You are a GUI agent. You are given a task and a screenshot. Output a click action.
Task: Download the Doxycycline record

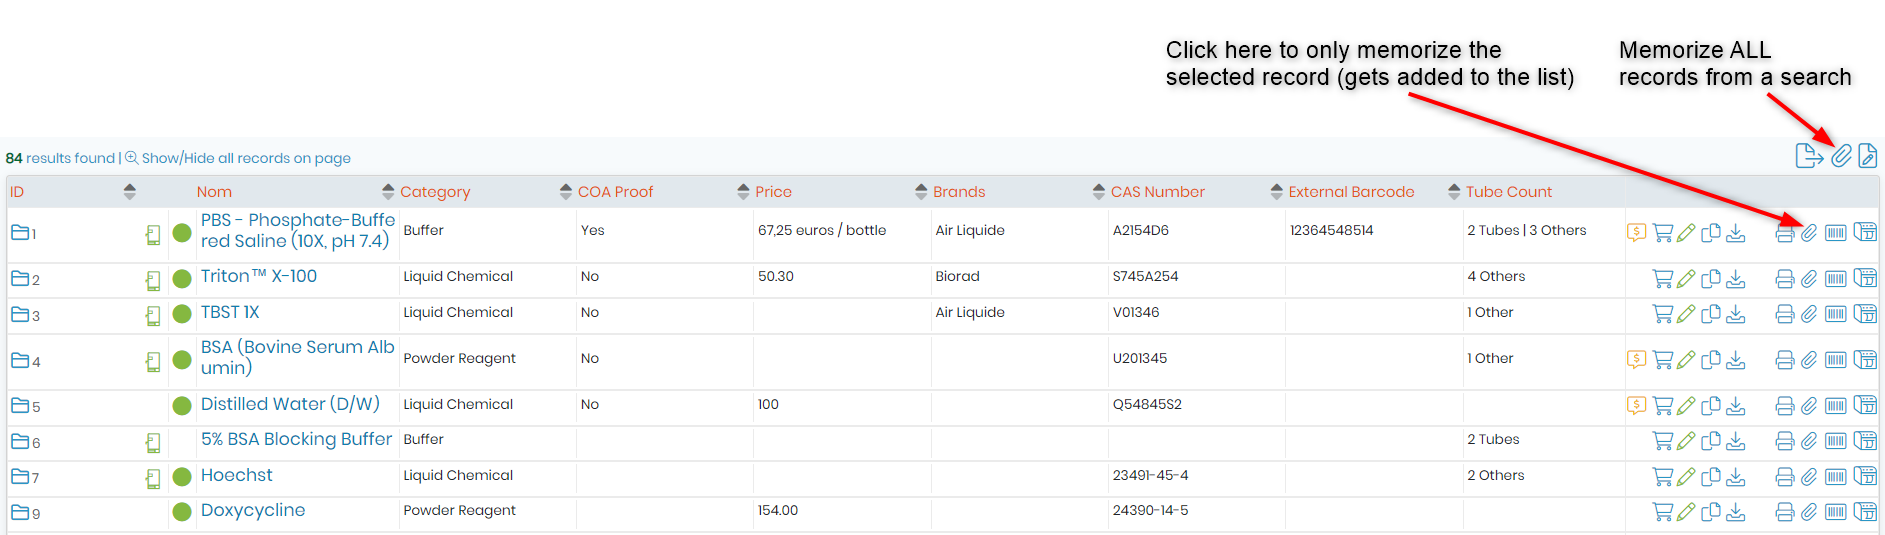coord(1736,512)
